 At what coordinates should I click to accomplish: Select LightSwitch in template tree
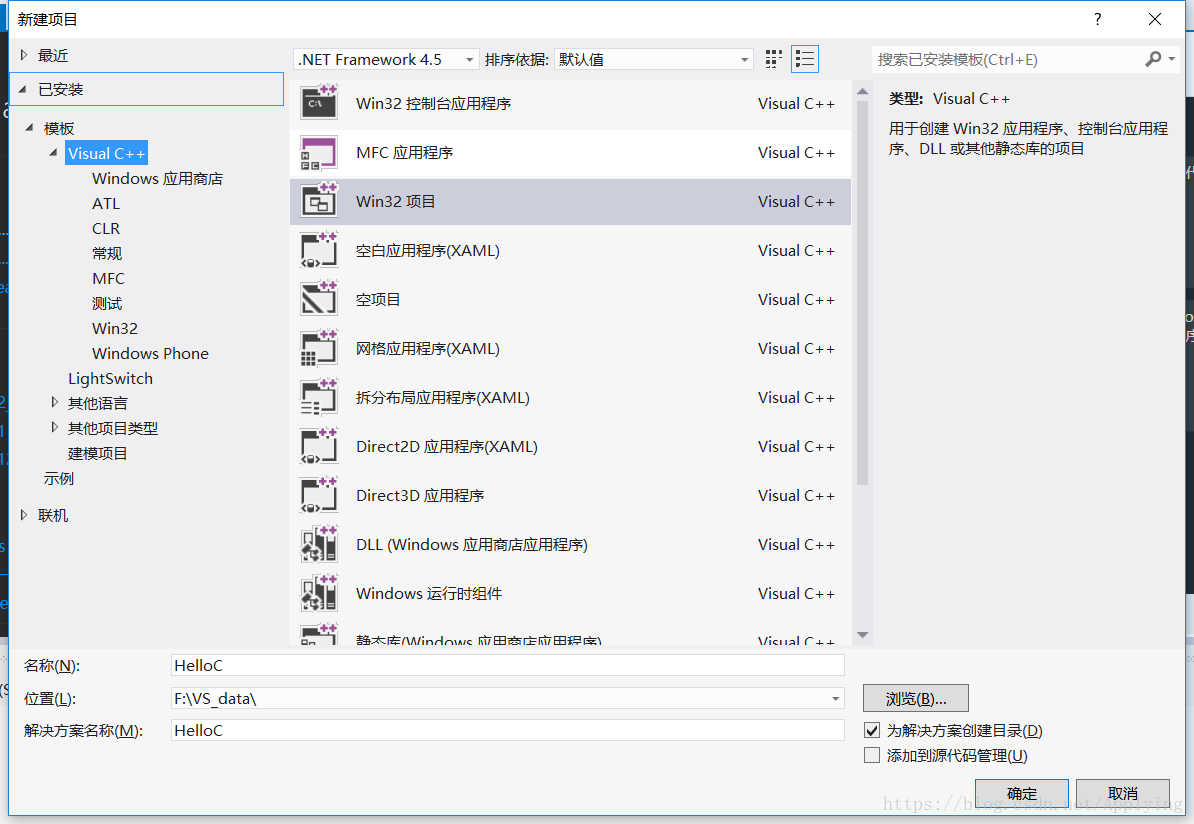[110, 378]
